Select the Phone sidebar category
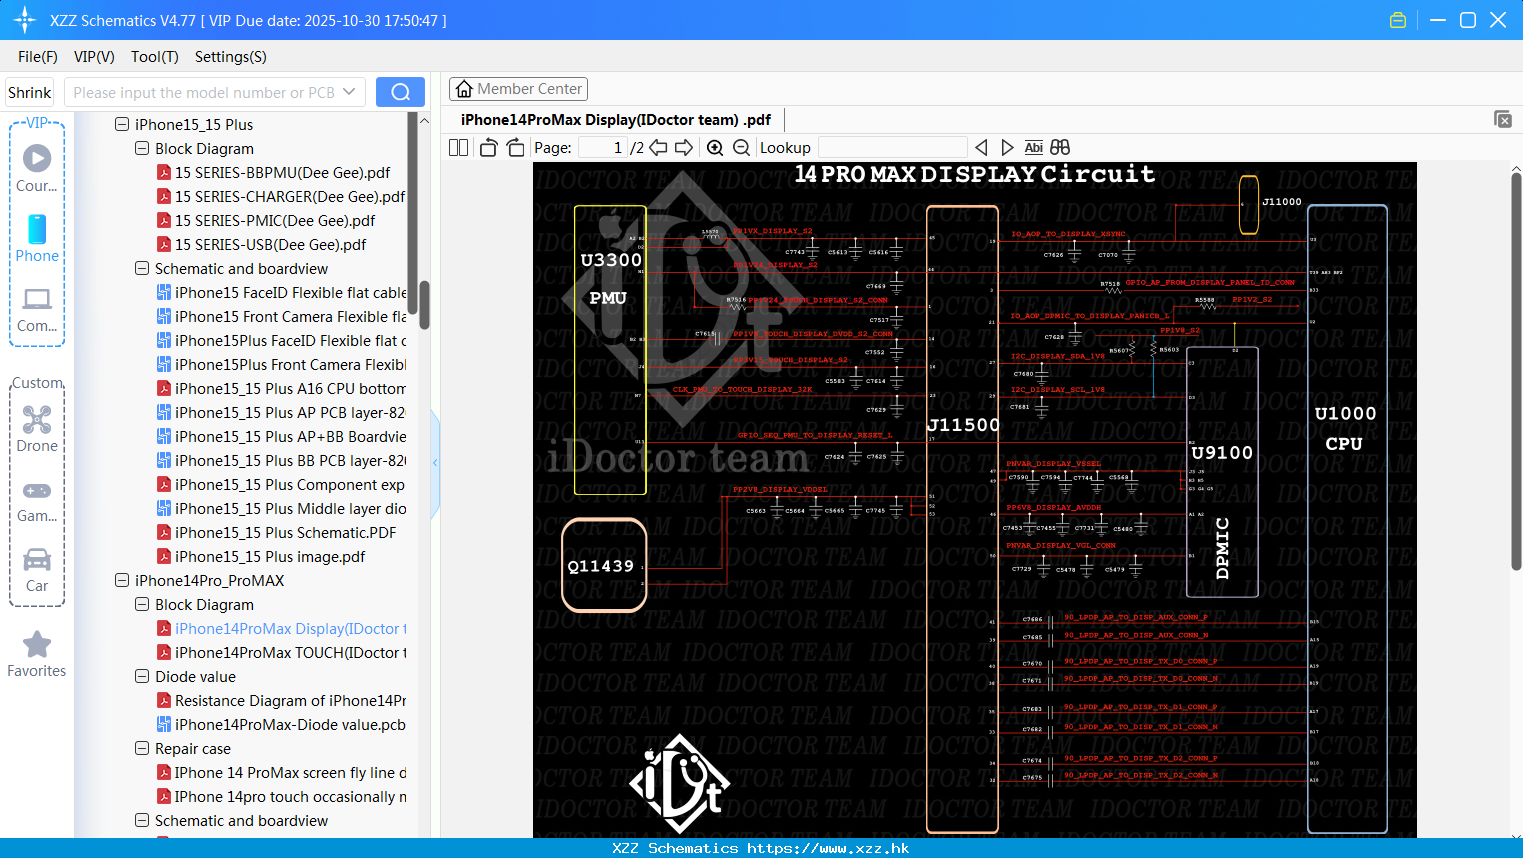1523x858 pixels. tap(37, 239)
